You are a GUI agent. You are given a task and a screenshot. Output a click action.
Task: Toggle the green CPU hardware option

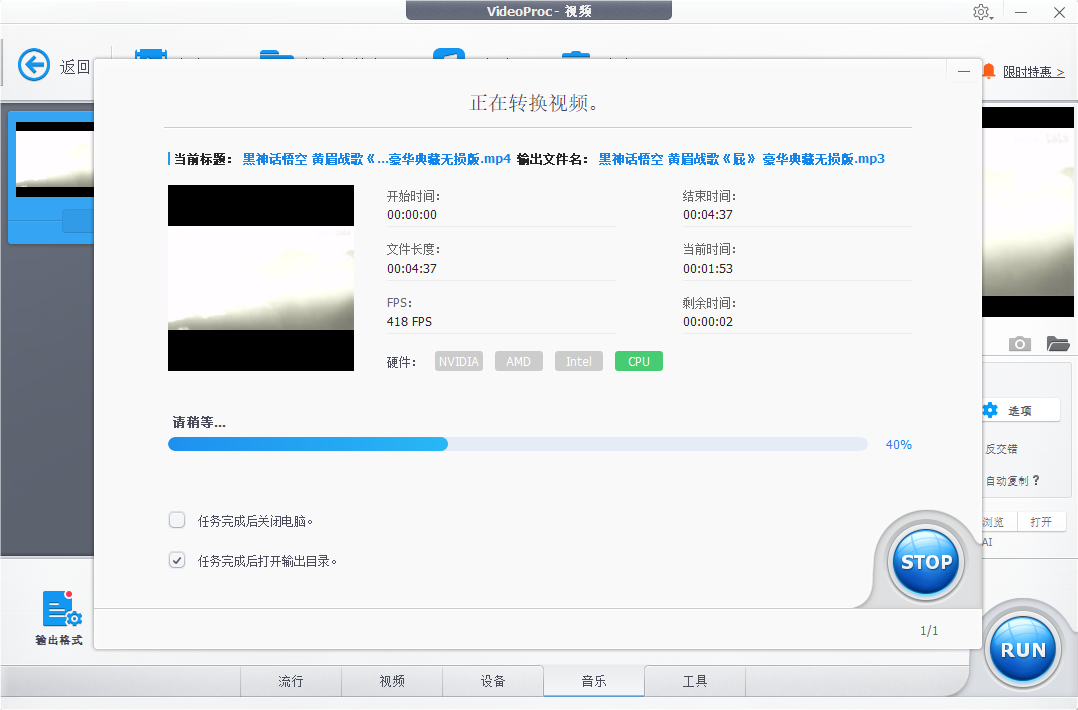click(638, 361)
